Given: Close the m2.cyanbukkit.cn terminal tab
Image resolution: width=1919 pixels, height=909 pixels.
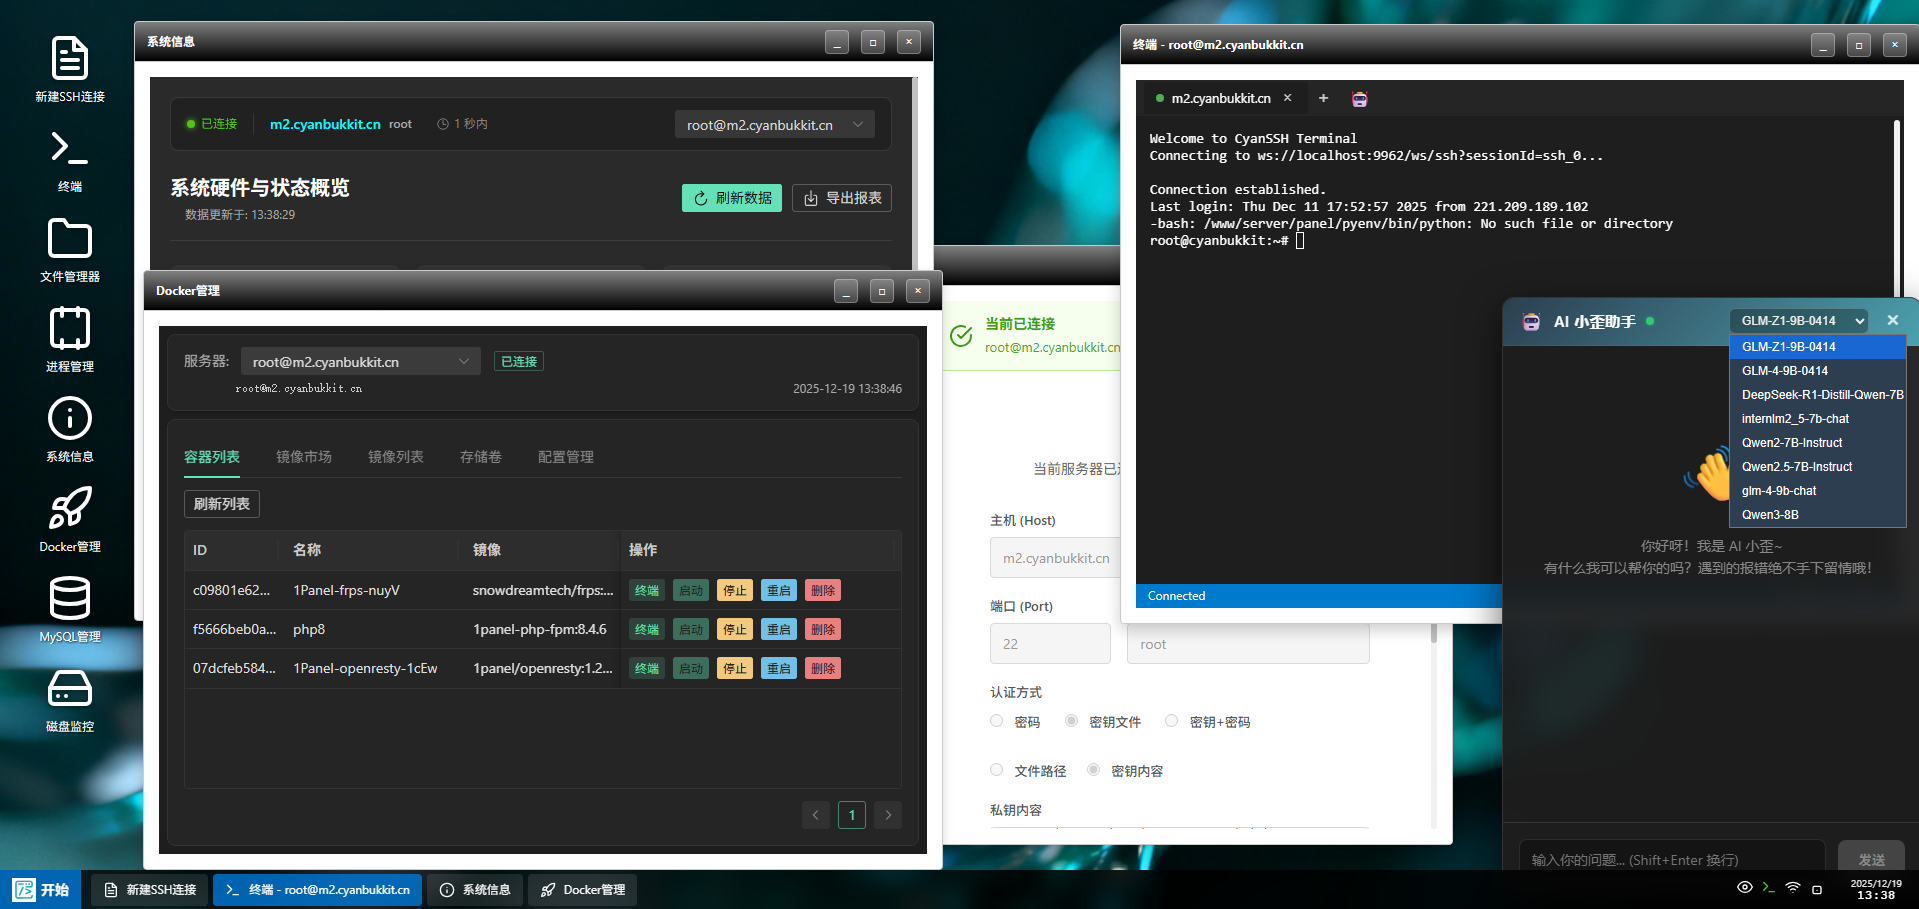Looking at the screenshot, I should coord(1288,98).
